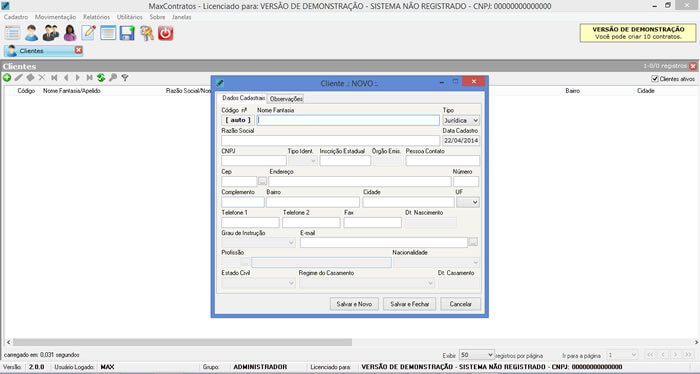This screenshot has width=700, height=374.
Task: Open the Tipo Ident. dropdown
Action: 303,161
